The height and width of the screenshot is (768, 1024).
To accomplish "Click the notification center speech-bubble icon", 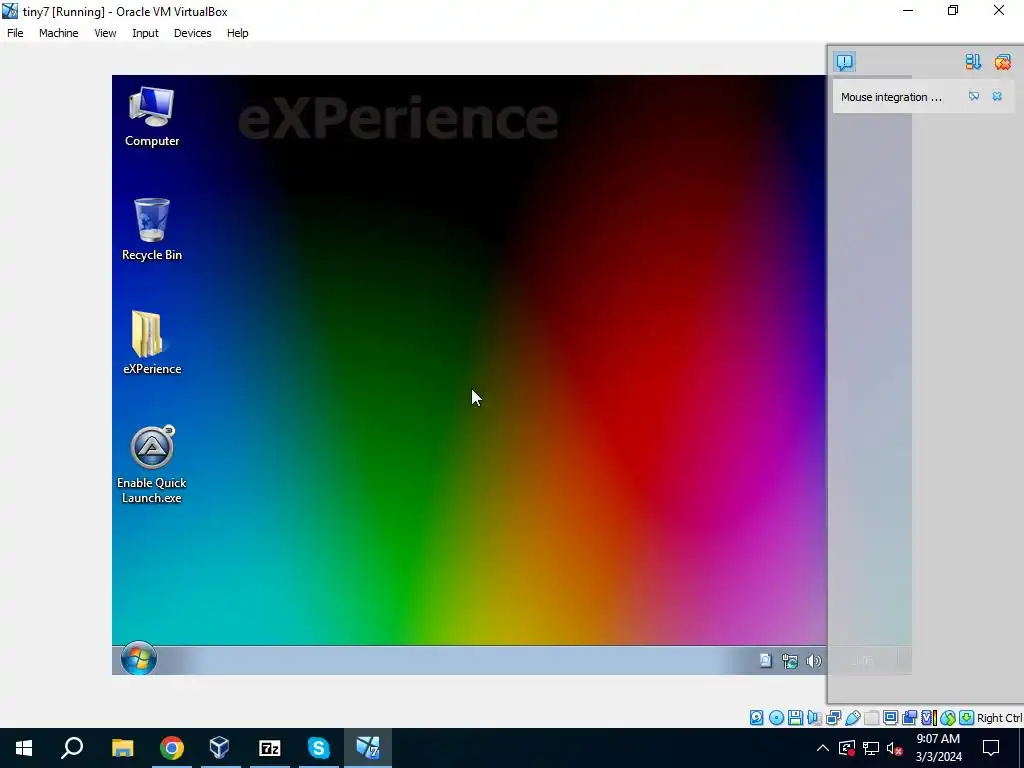I will point(844,62).
